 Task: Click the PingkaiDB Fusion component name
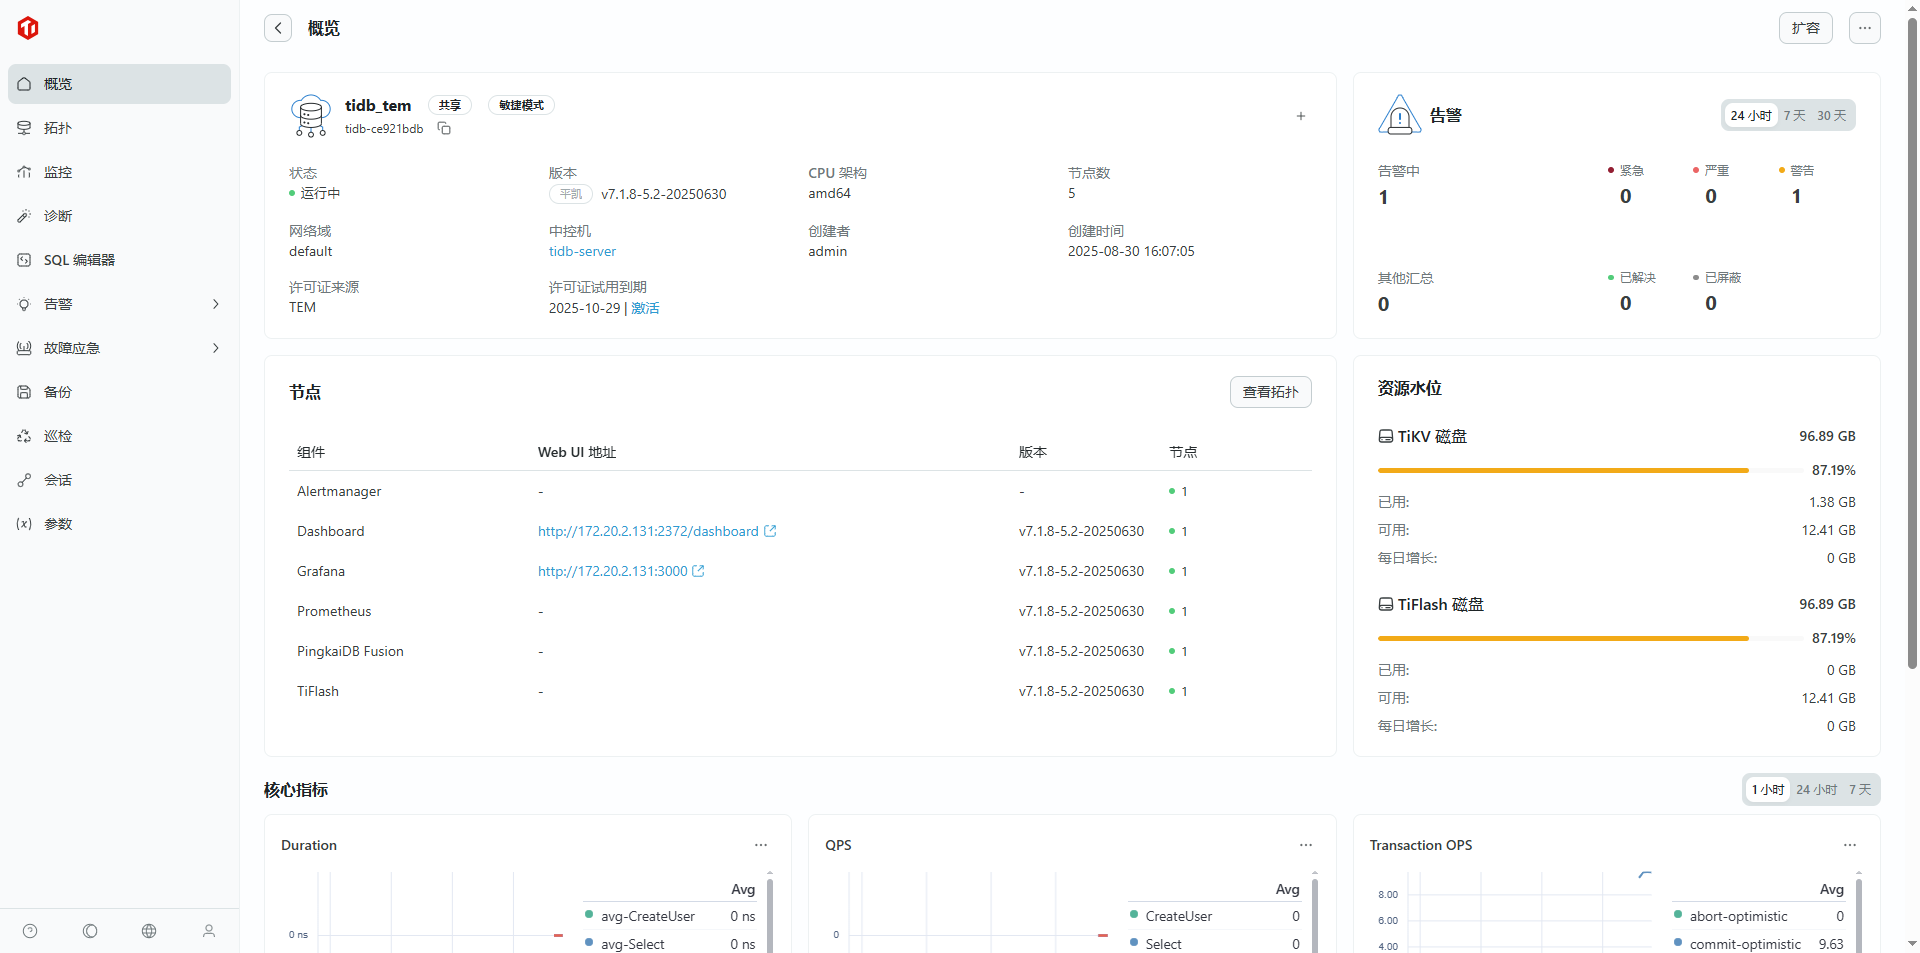point(350,651)
